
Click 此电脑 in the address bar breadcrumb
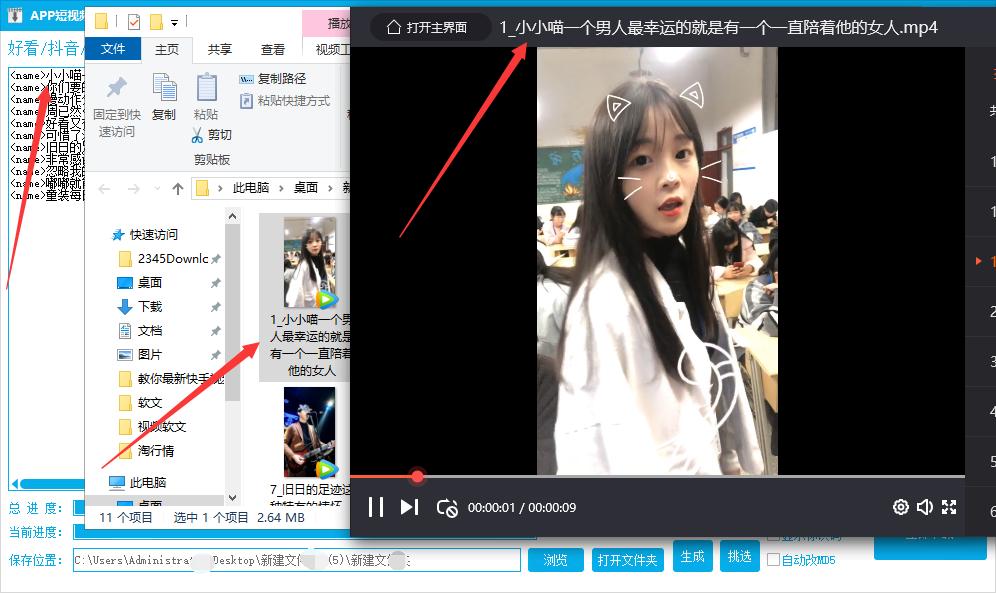[x=251, y=188]
